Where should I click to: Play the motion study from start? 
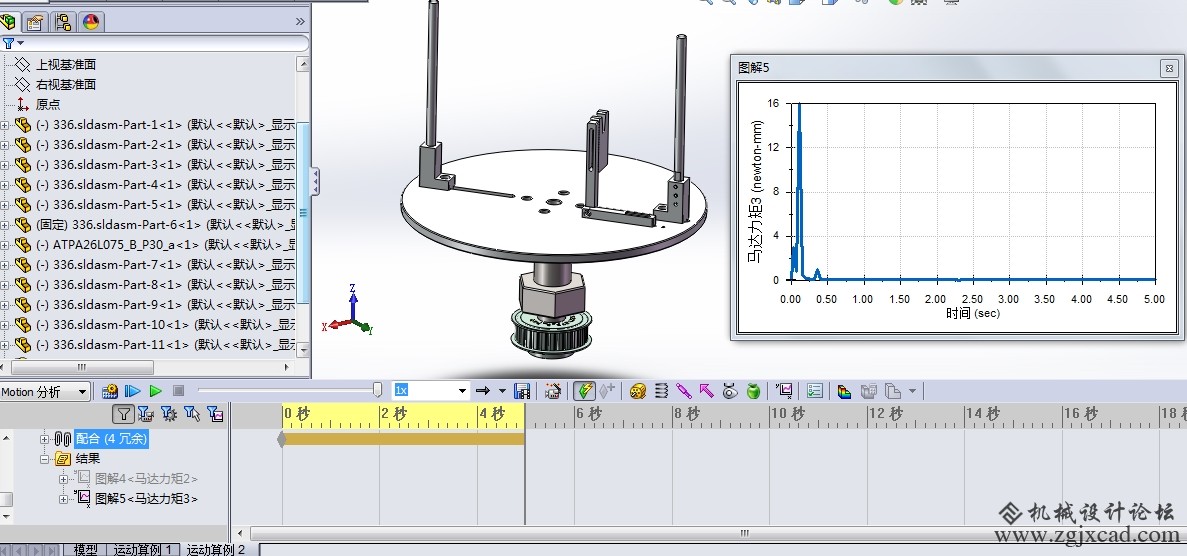(x=132, y=391)
